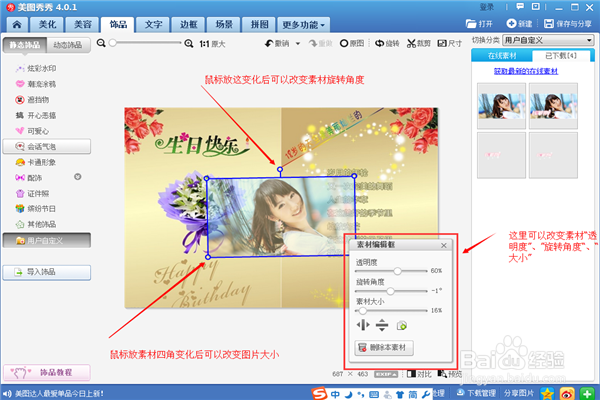
Task: Expand the 更多功能 dropdown
Action: [303, 25]
